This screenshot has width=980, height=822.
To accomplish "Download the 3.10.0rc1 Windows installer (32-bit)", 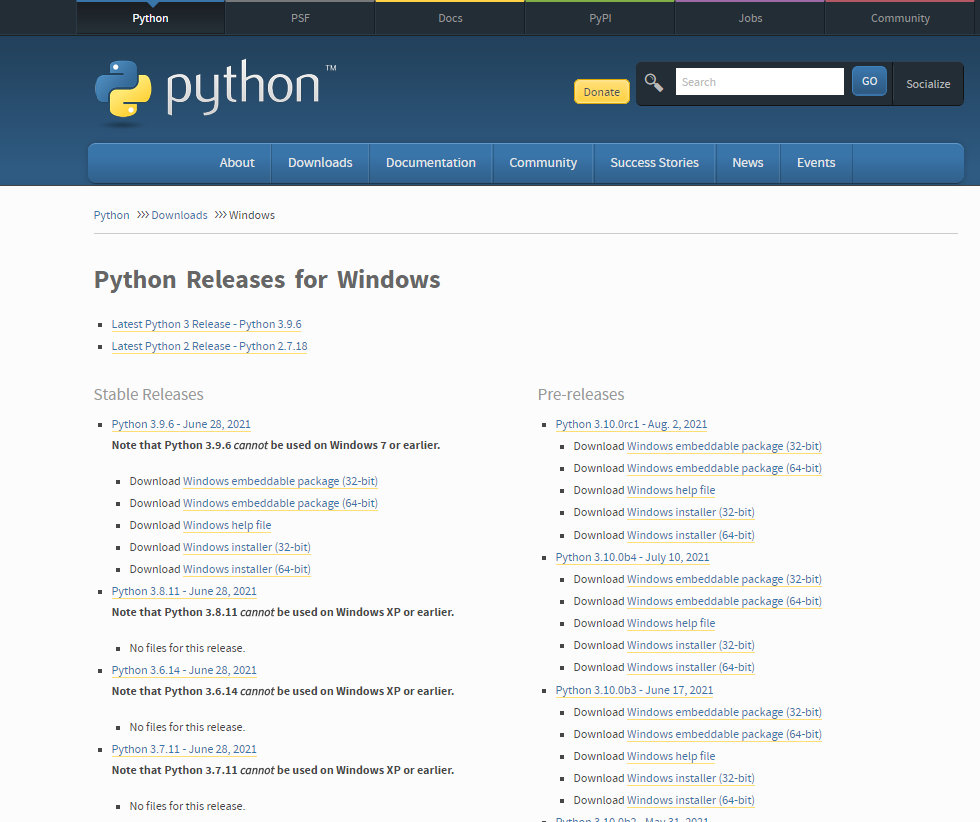I will click(x=691, y=512).
